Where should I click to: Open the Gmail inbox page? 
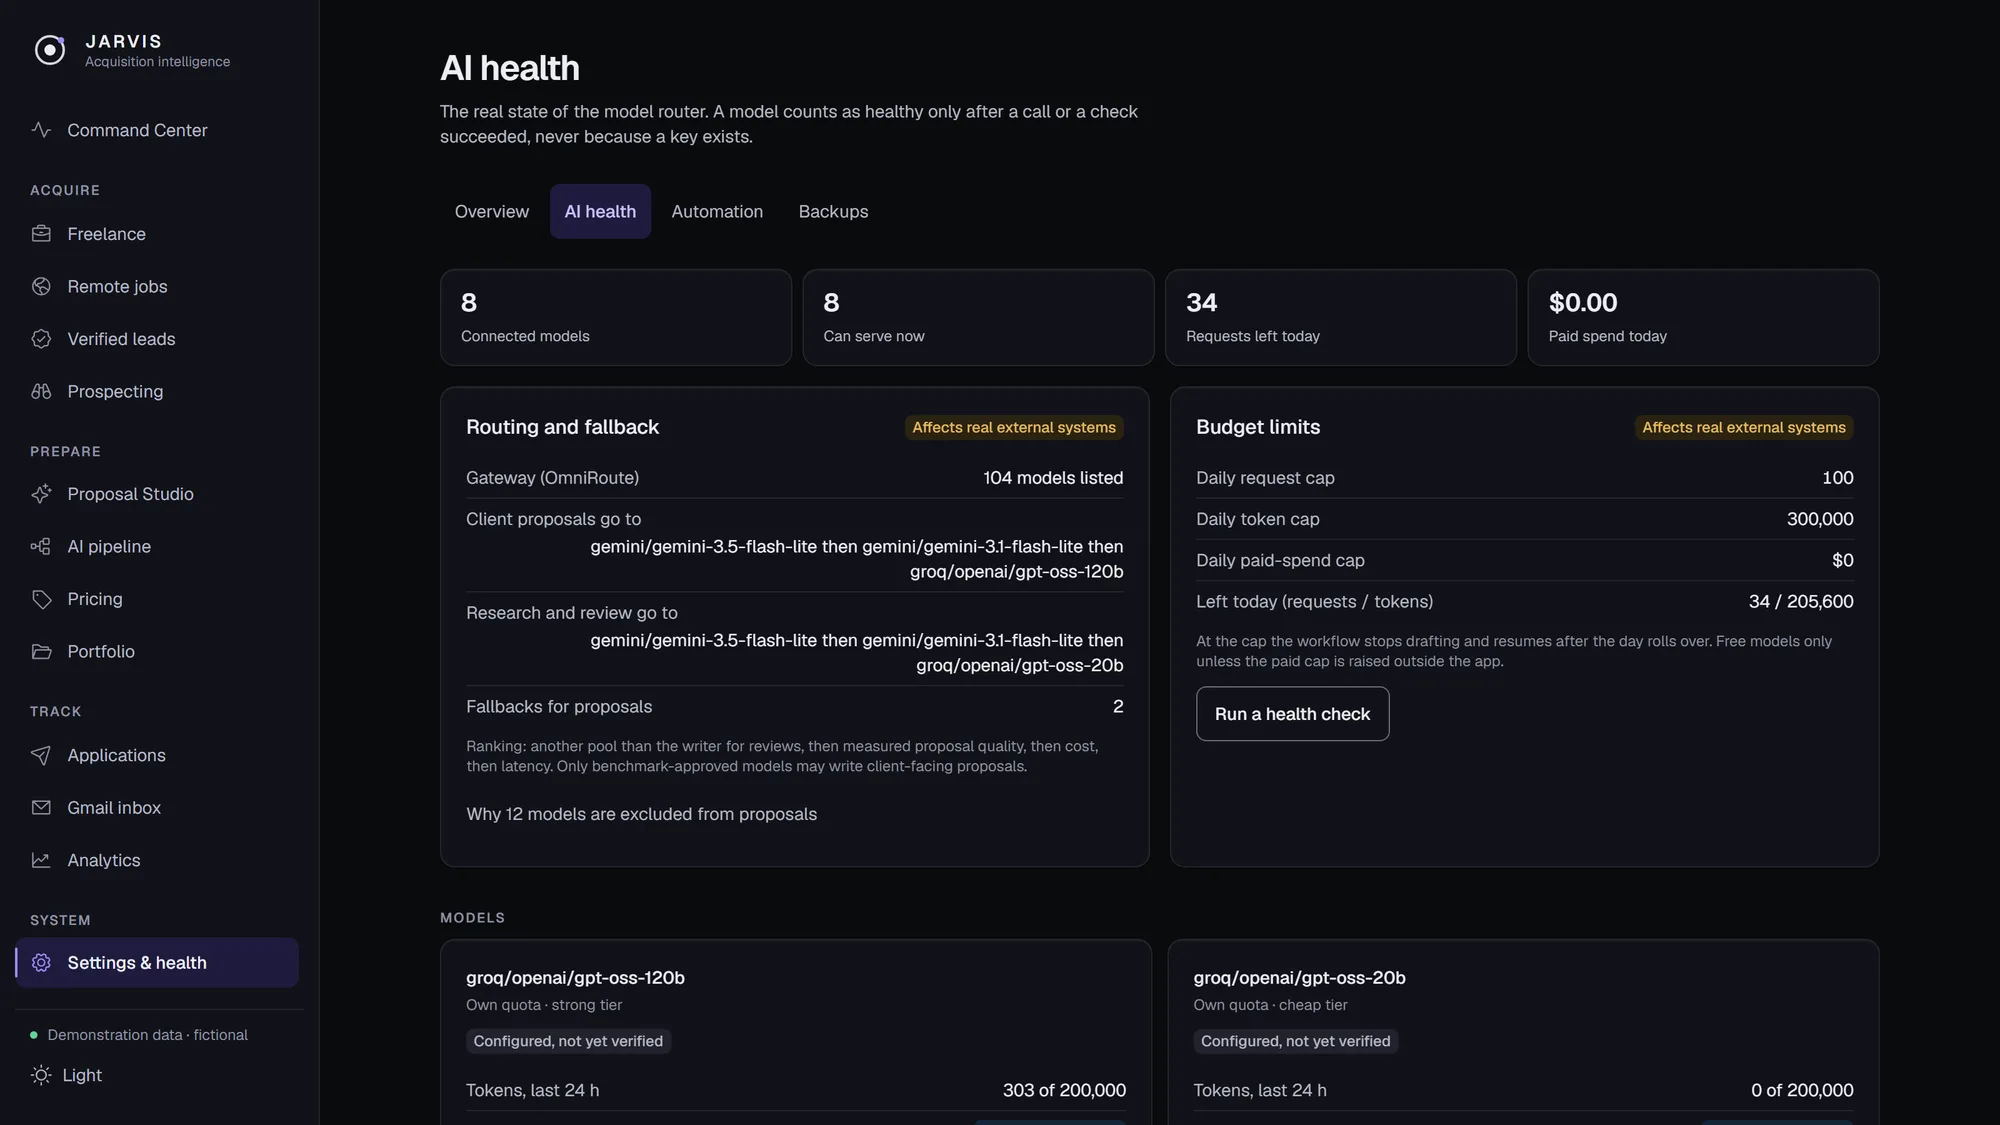157,807
